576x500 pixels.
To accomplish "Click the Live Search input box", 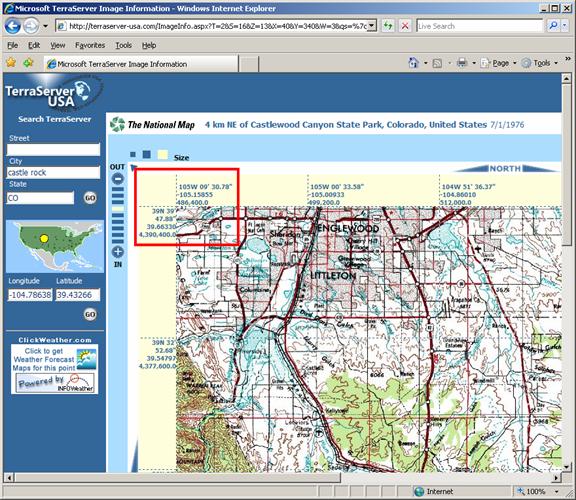I will 479,26.
